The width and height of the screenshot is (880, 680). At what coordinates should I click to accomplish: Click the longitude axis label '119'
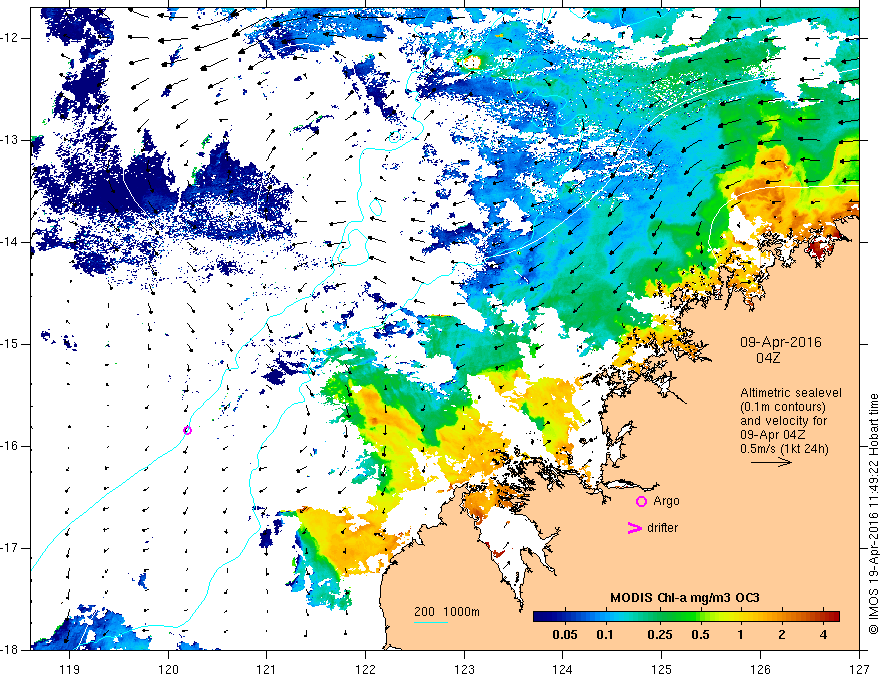[x=70, y=669]
